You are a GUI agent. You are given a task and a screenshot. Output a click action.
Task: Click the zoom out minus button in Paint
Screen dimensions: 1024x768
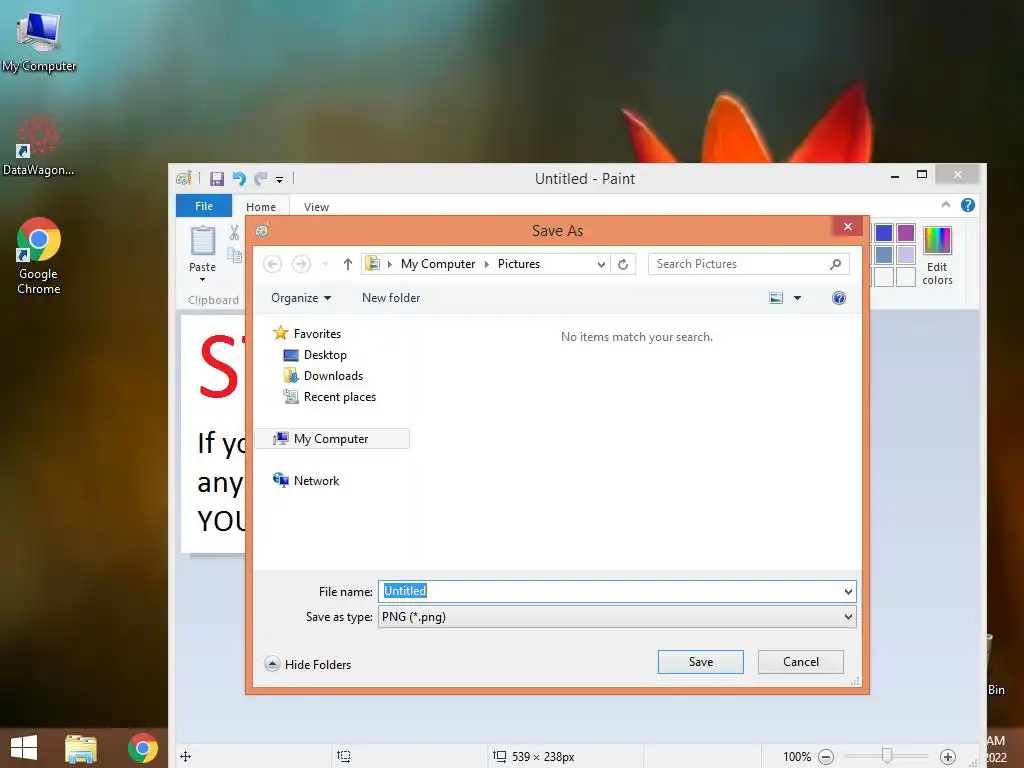pos(826,757)
